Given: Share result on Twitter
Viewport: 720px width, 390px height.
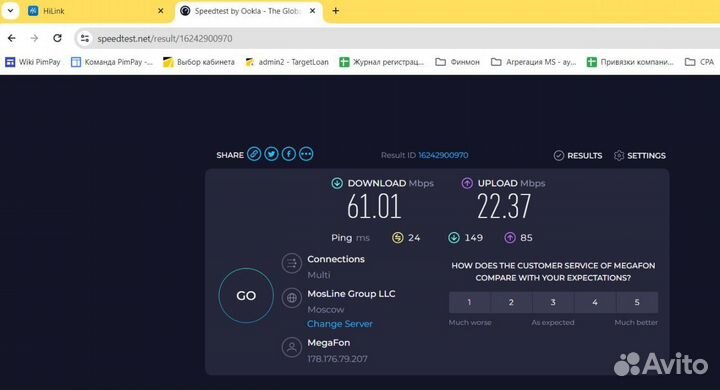Looking at the screenshot, I should tap(271, 154).
